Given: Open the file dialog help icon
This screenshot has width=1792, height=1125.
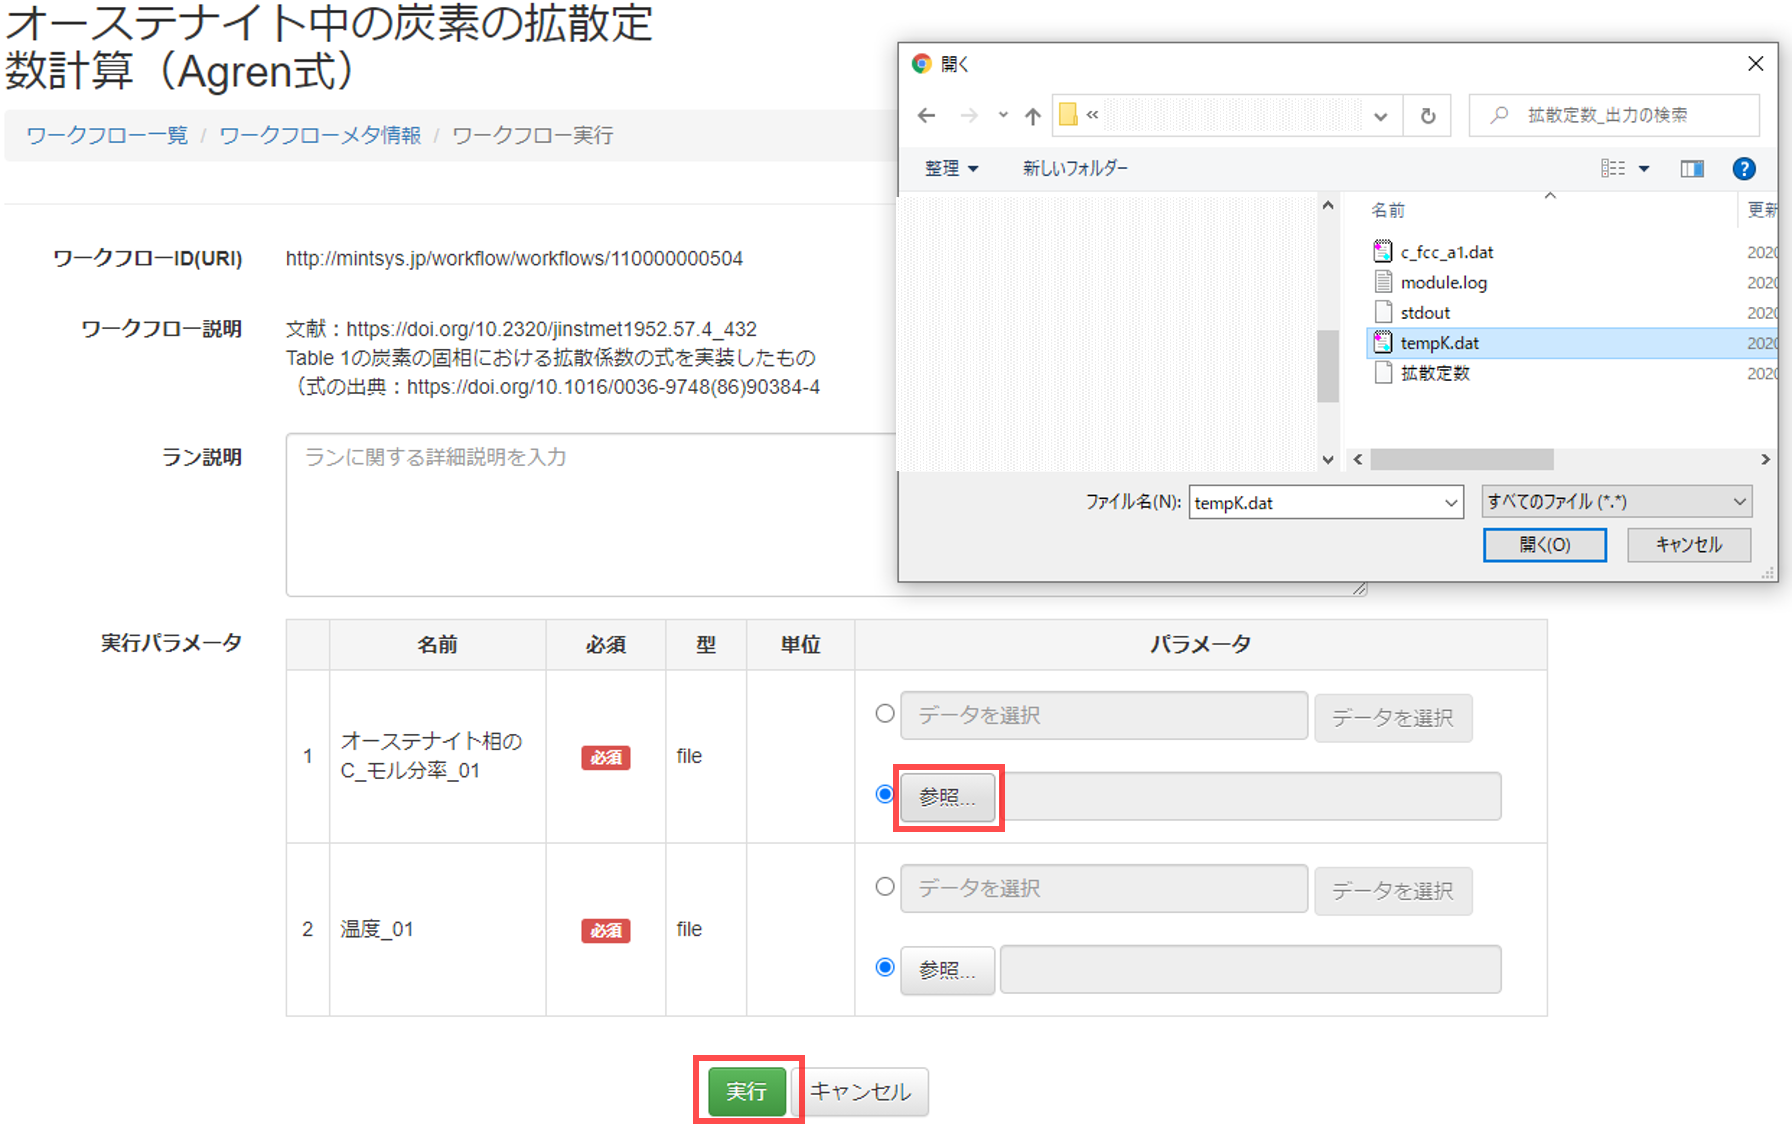Looking at the screenshot, I should [x=1743, y=169].
